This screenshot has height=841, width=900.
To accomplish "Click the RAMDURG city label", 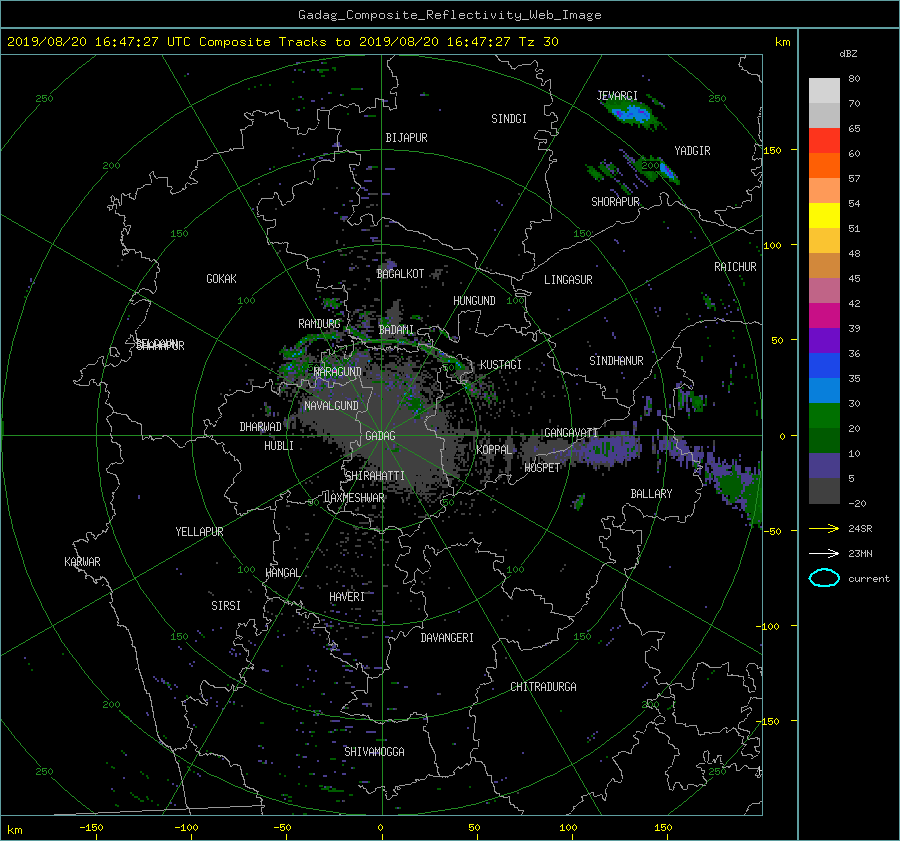I will point(319,324).
